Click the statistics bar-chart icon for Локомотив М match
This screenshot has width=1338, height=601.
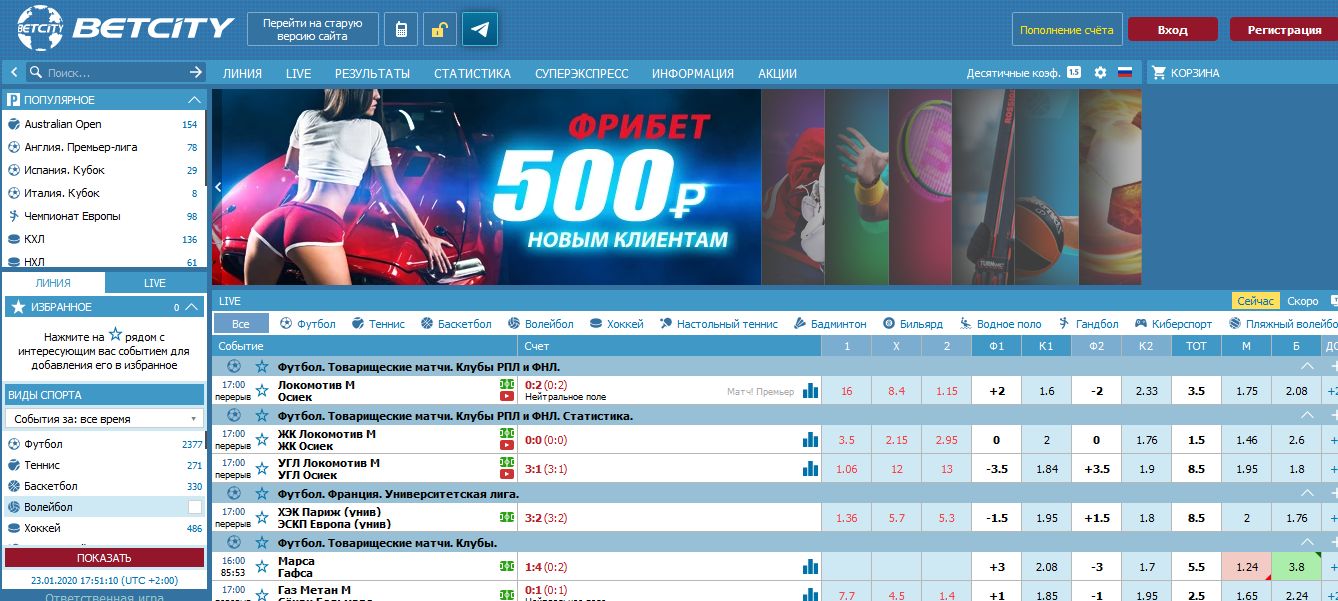pyautogui.click(x=811, y=390)
